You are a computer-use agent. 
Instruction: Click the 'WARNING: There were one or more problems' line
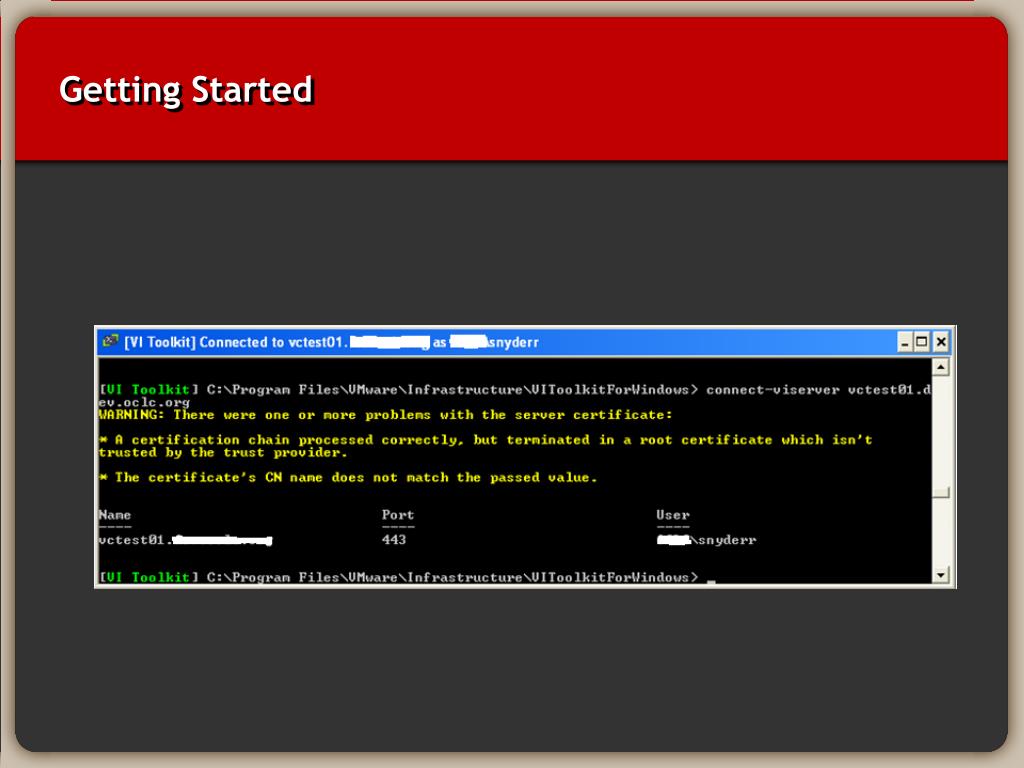385,415
